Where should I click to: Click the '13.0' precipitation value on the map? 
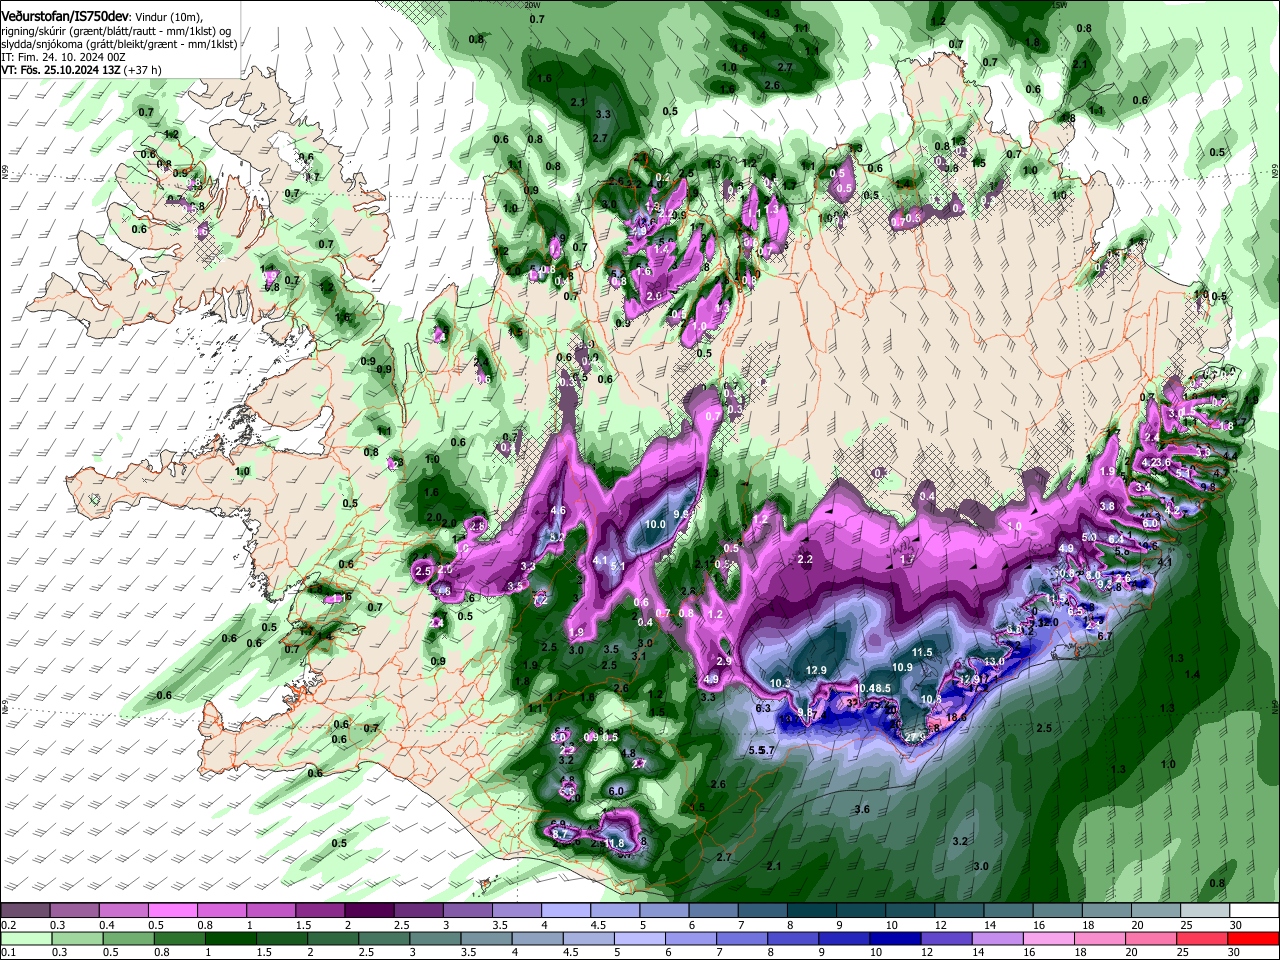pos(994,662)
